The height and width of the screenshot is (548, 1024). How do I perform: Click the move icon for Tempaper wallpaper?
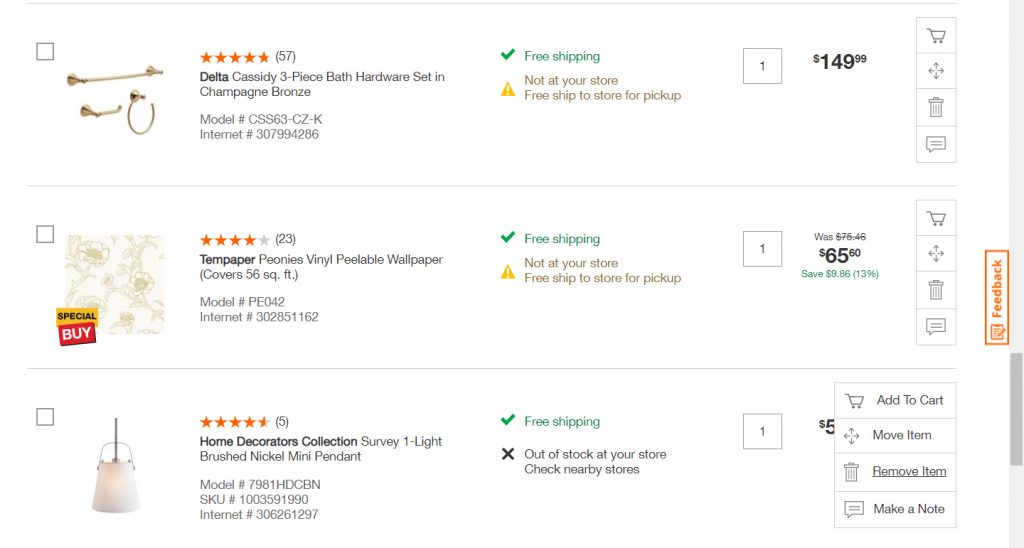(x=936, y=253)
